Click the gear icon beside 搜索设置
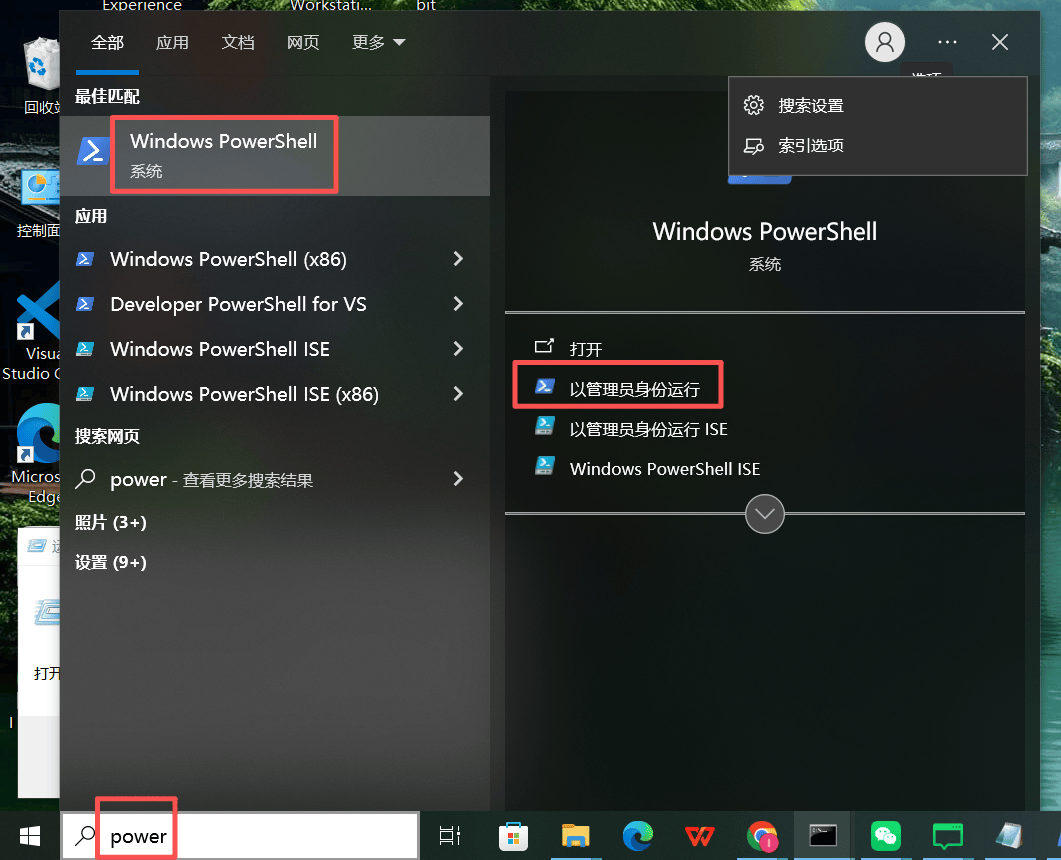Viewport: 1061px width, 860px height. pyautogui.click(x=753, y=106)
